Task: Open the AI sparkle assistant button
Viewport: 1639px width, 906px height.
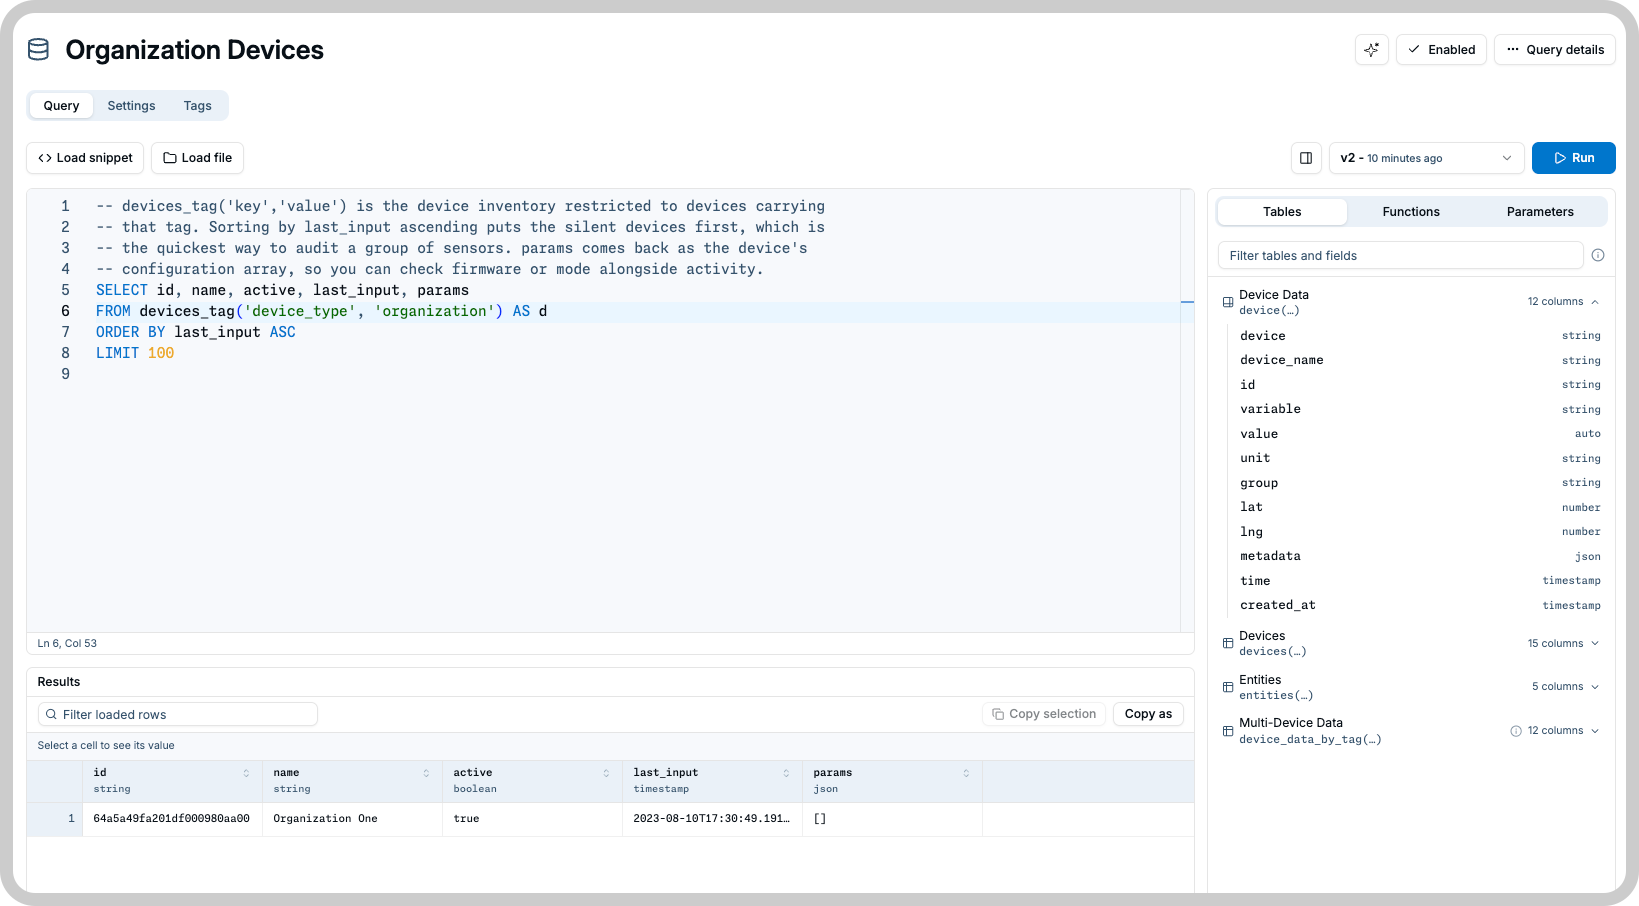Action: coord(1372,50)
